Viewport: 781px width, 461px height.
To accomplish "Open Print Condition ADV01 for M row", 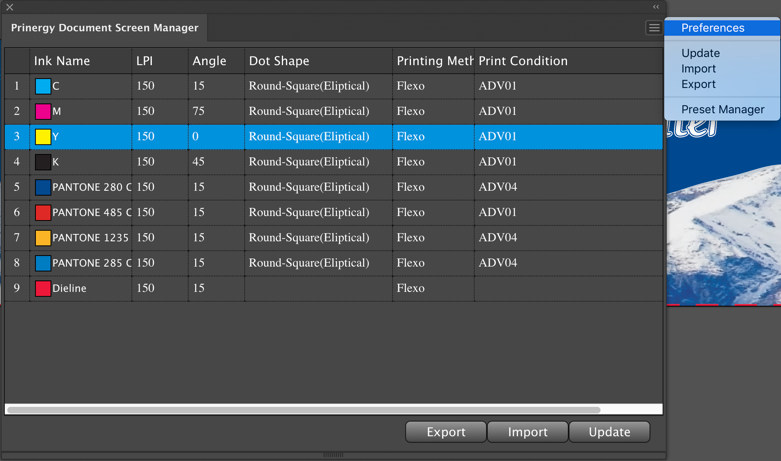I will (x=566, y=111).
